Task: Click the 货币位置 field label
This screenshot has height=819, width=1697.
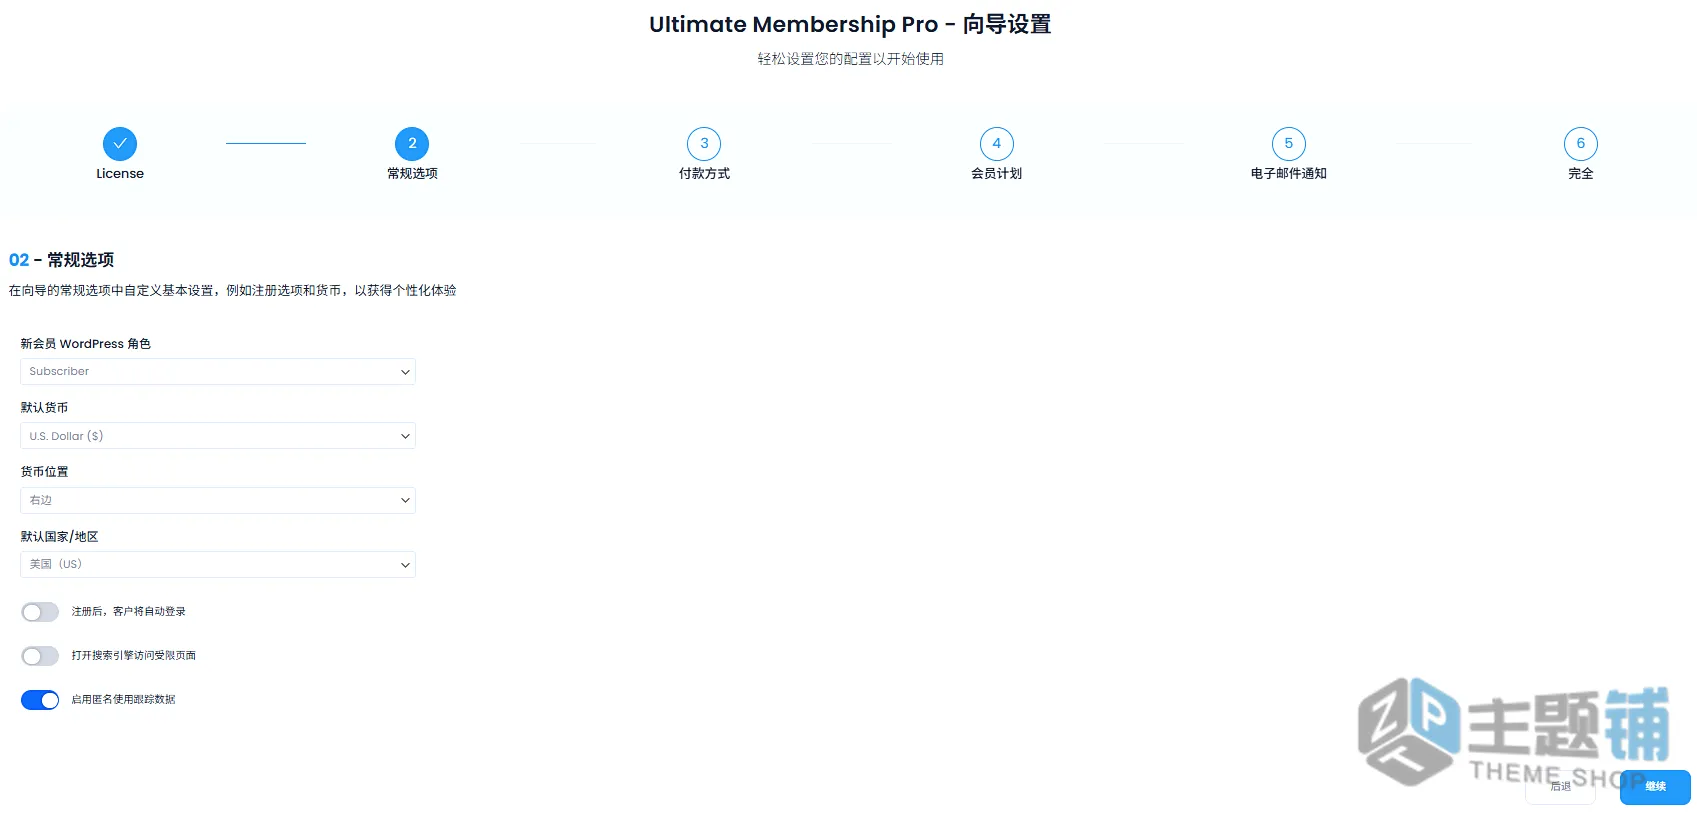Action: coord(44,472)
